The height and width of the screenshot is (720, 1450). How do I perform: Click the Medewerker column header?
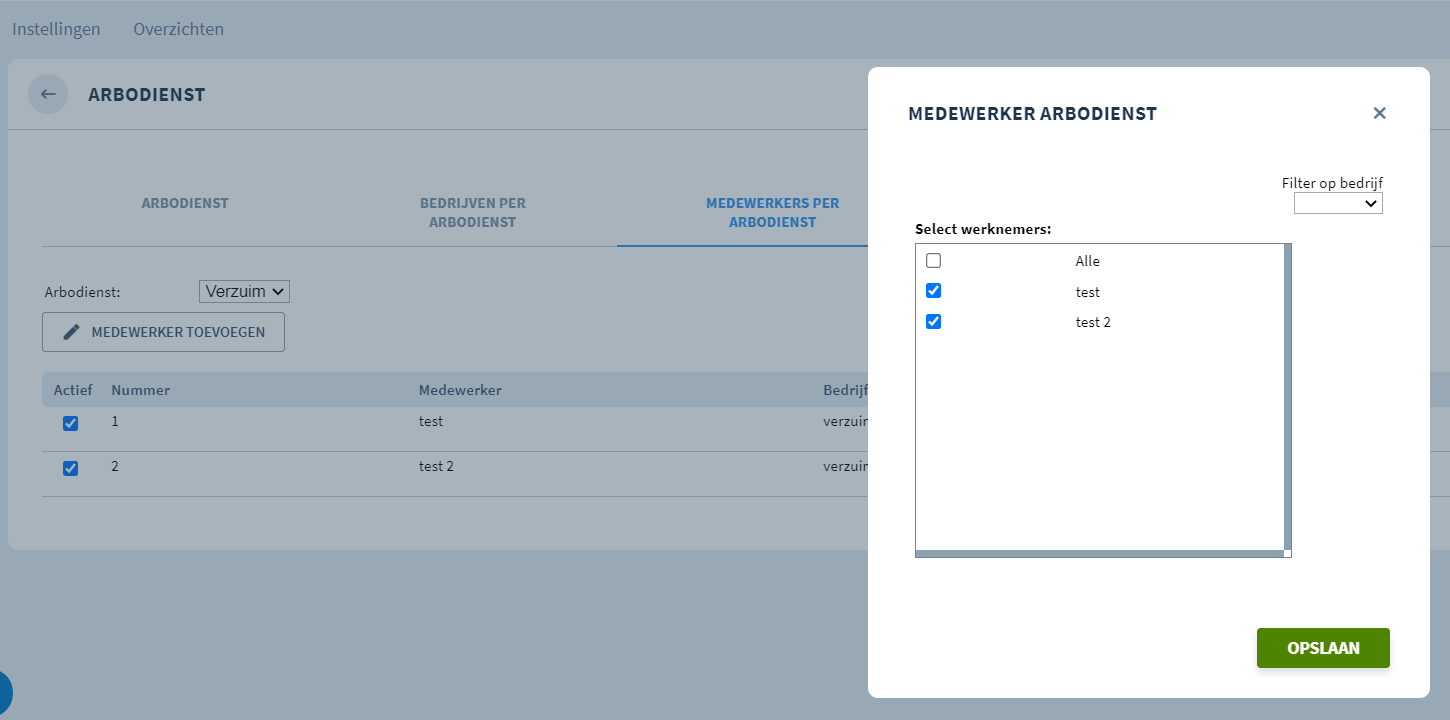tap(460, 390)
